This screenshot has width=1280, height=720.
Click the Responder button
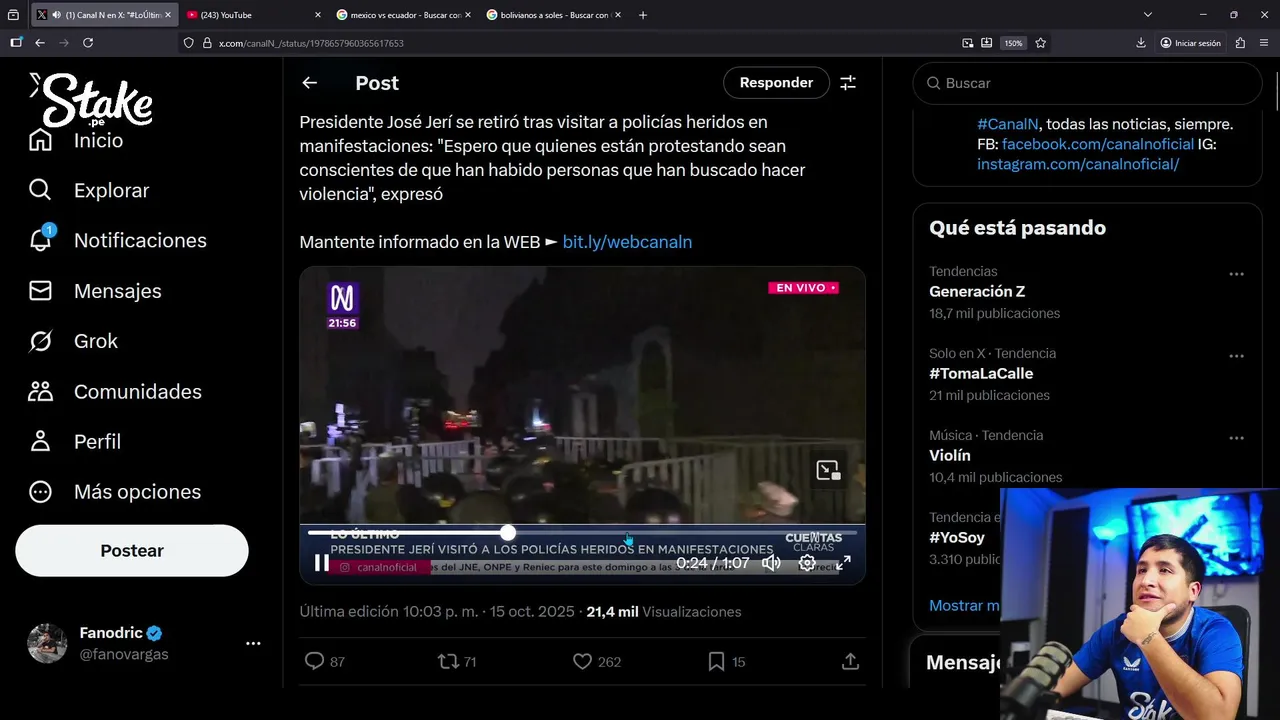(x=776, y=83)
